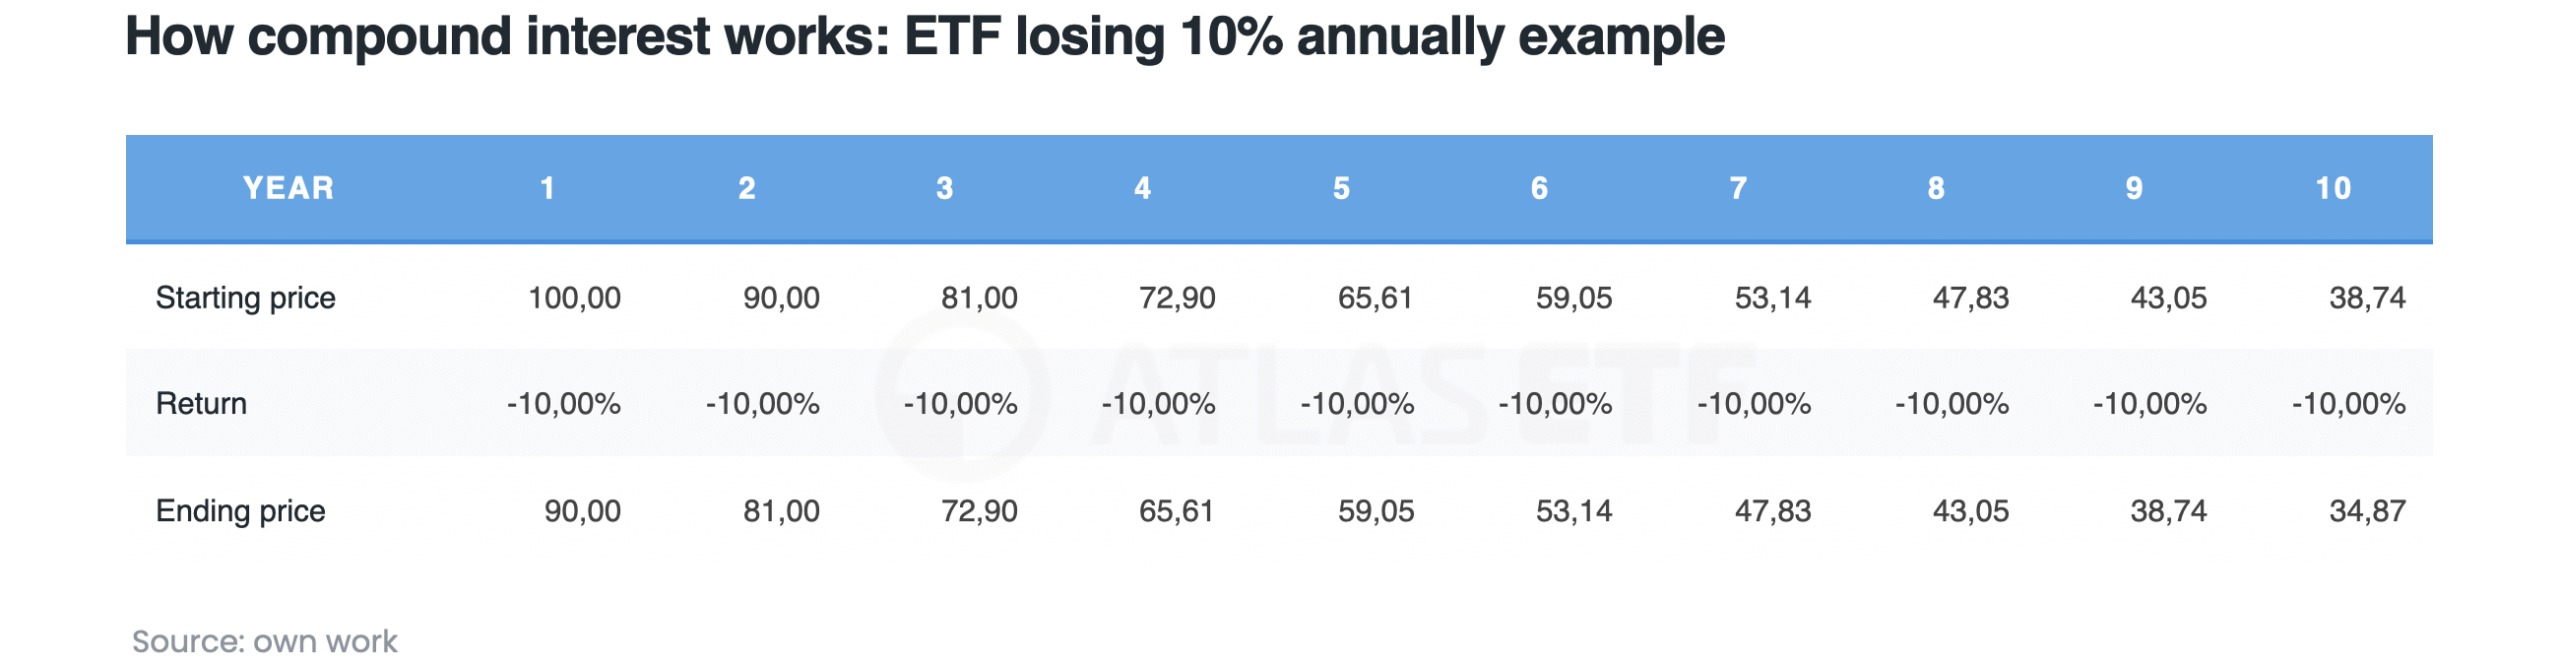Click the Source: own work caption
Image resolution: width=2560 pixels, height=670 pixels.
pos(264,641)
